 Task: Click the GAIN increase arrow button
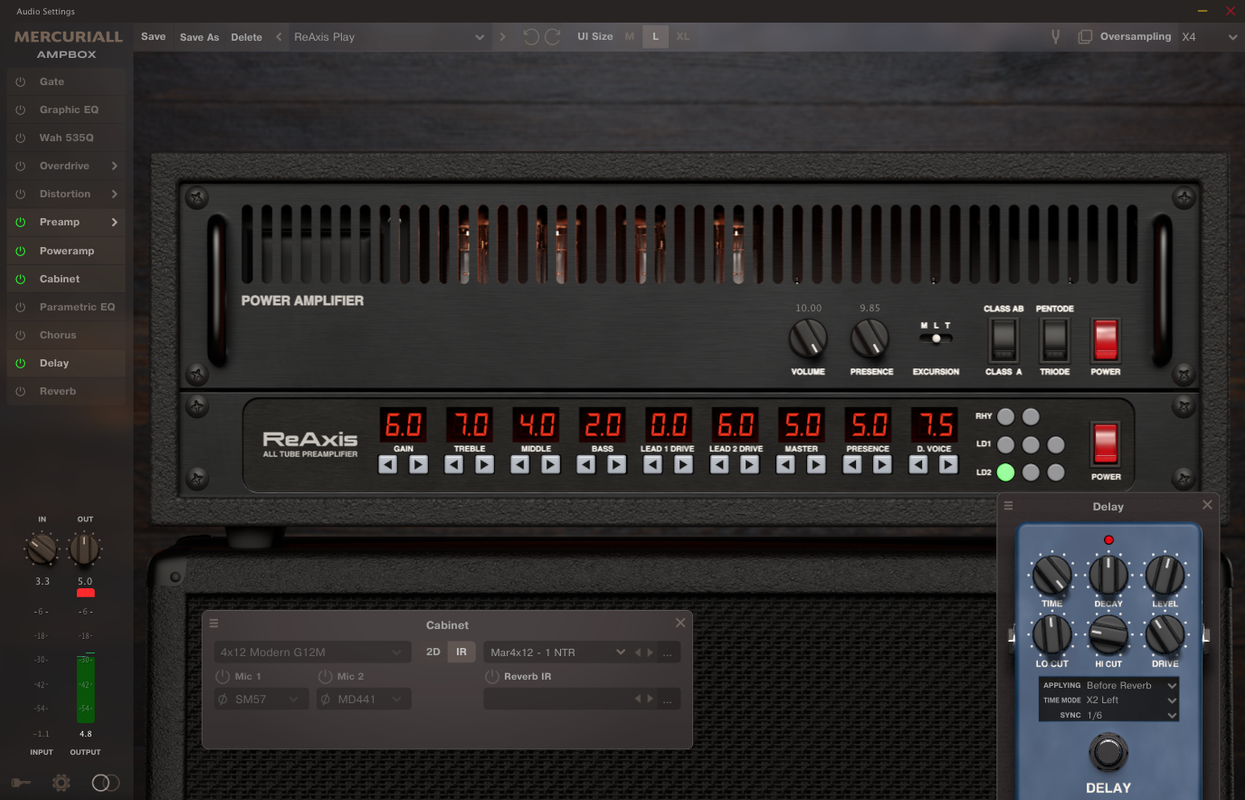click(419, 464)
